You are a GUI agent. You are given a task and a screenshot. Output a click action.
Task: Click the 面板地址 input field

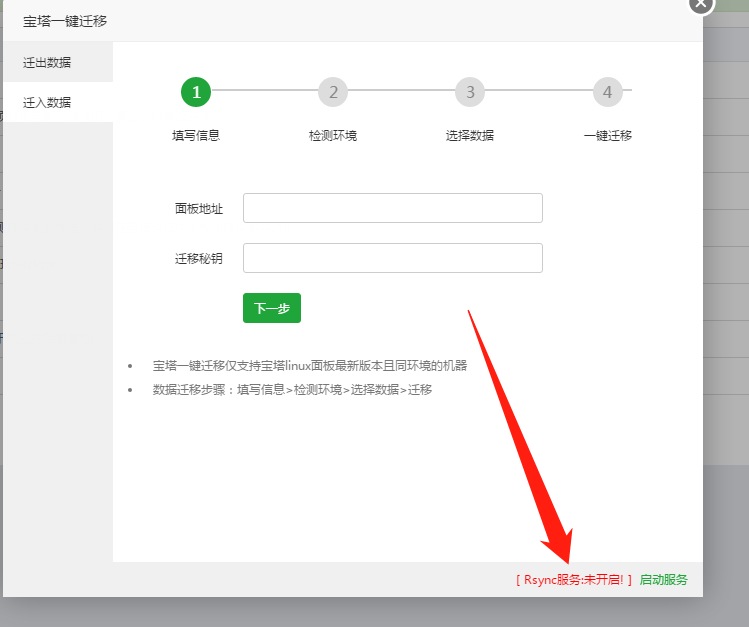coord(393,208)
